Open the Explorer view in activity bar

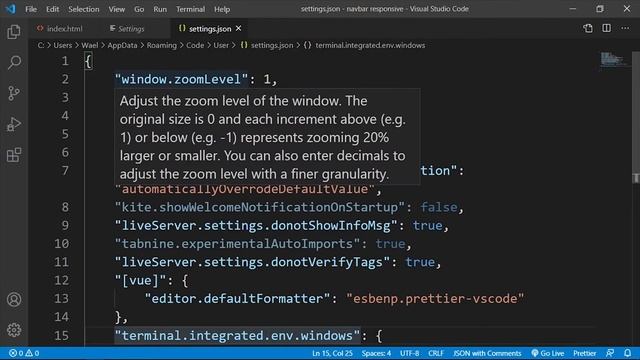coord(14,32)
